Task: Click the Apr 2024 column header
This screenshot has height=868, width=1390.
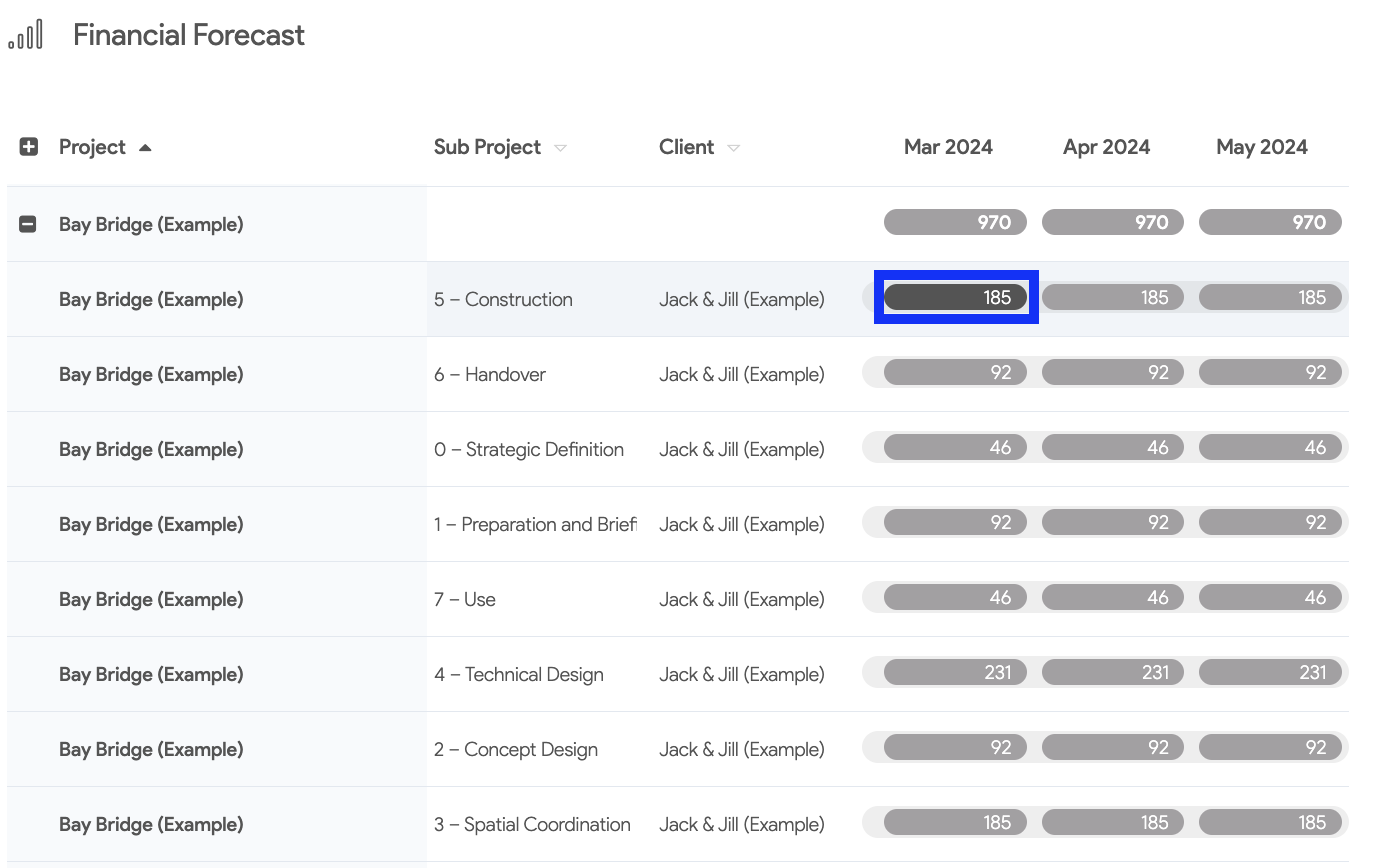Action: pos(1106,147)
